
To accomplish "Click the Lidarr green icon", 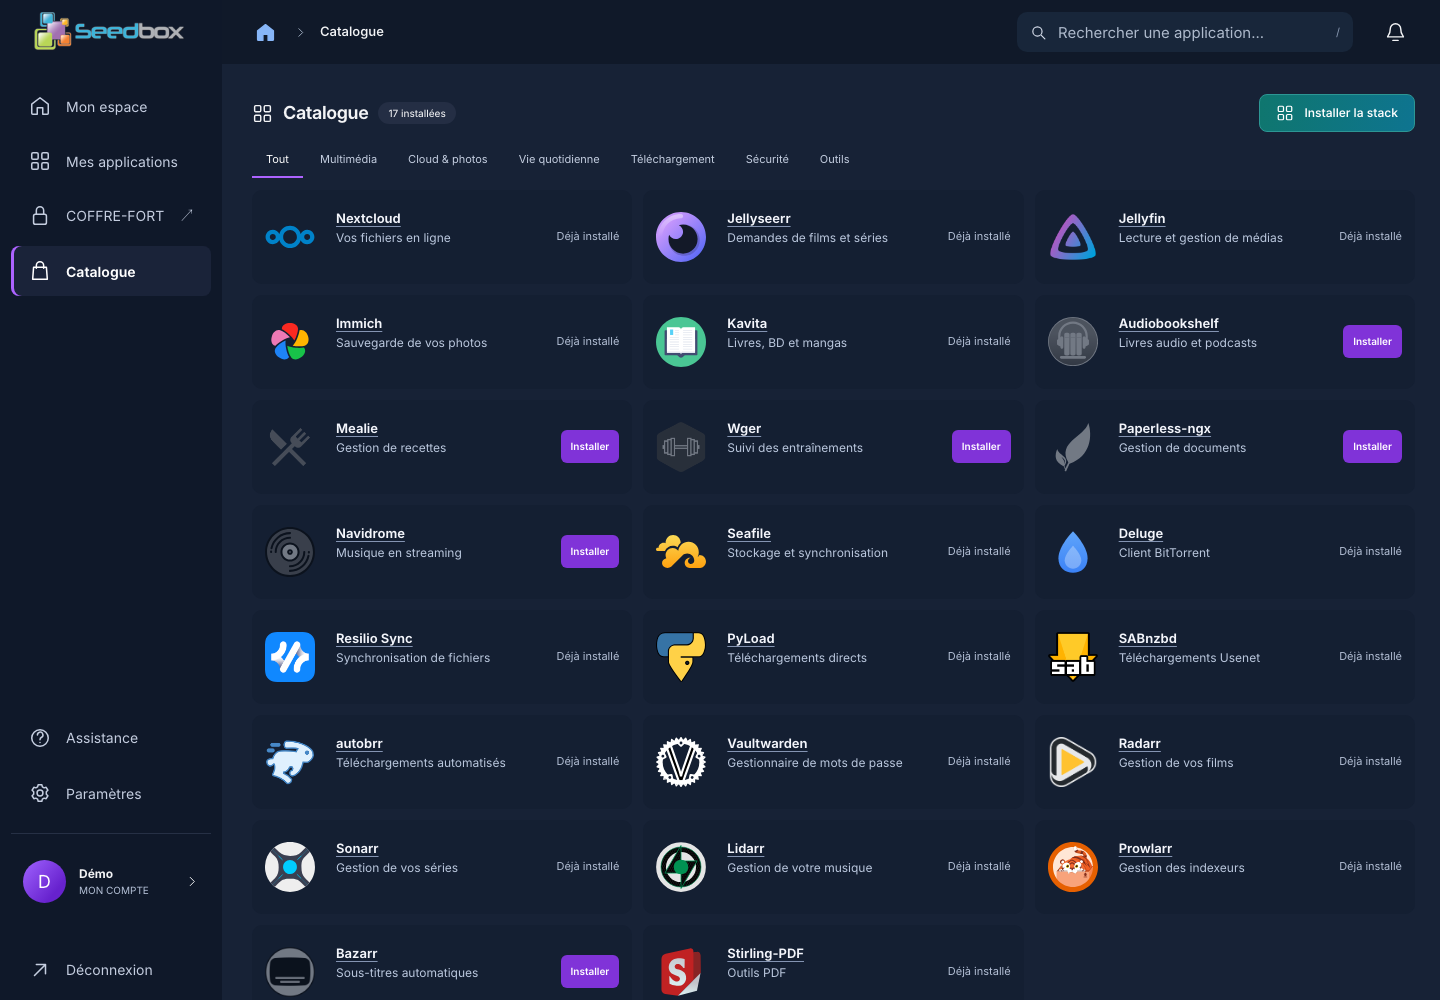I will [x=681, y=867].
